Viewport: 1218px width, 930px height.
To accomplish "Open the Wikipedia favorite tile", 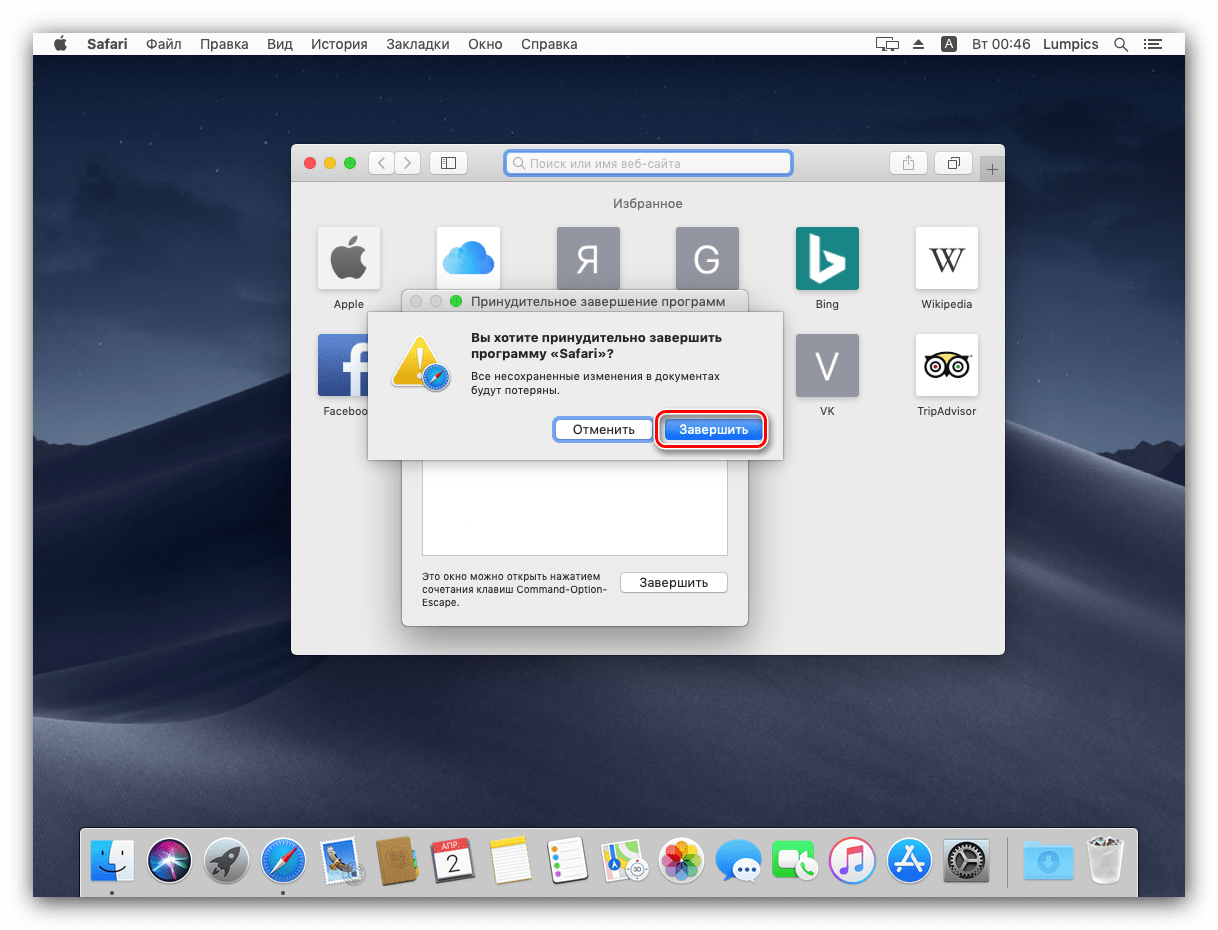I will pos(946,259).
